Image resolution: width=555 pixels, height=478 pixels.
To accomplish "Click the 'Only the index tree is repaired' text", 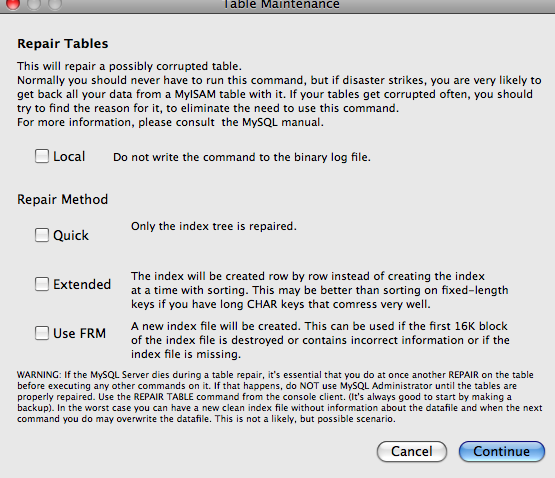I will click(x=214, y=226).
